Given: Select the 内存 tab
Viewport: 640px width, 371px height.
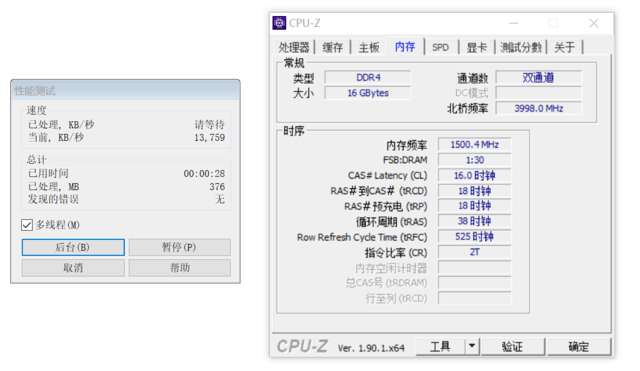Looking at the screenshot, I should click(405, 47).
